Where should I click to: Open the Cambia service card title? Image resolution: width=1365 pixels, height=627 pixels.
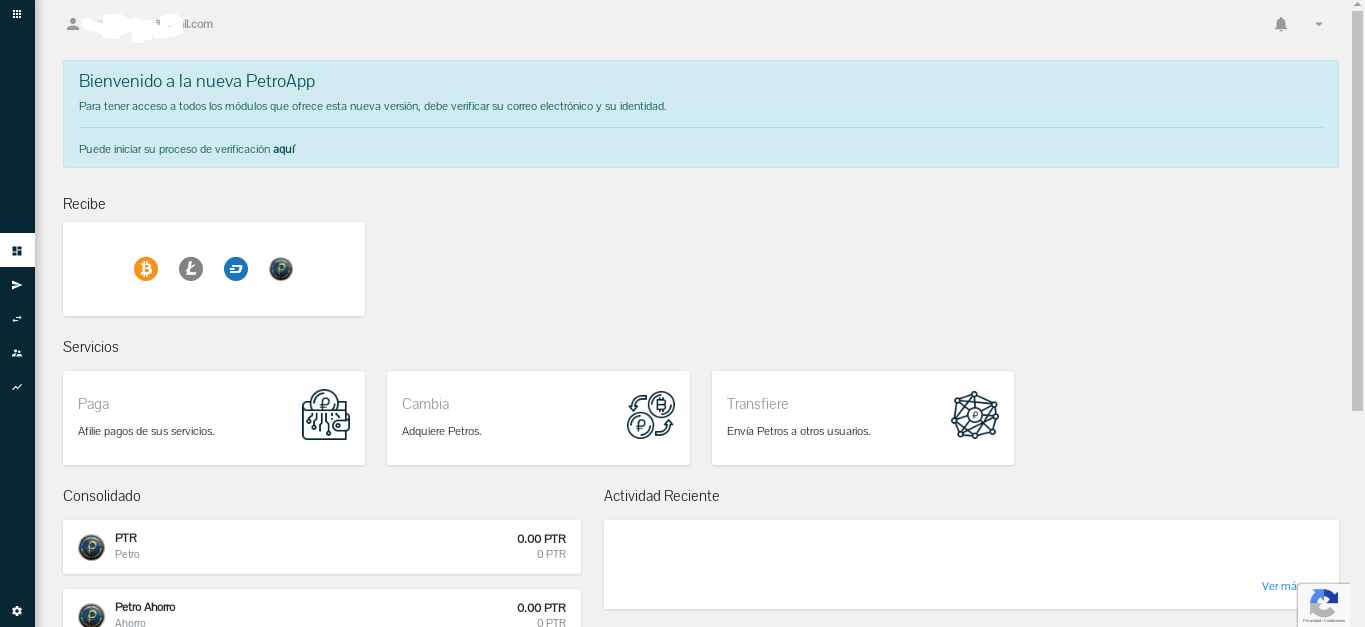(x=425, y=404)
